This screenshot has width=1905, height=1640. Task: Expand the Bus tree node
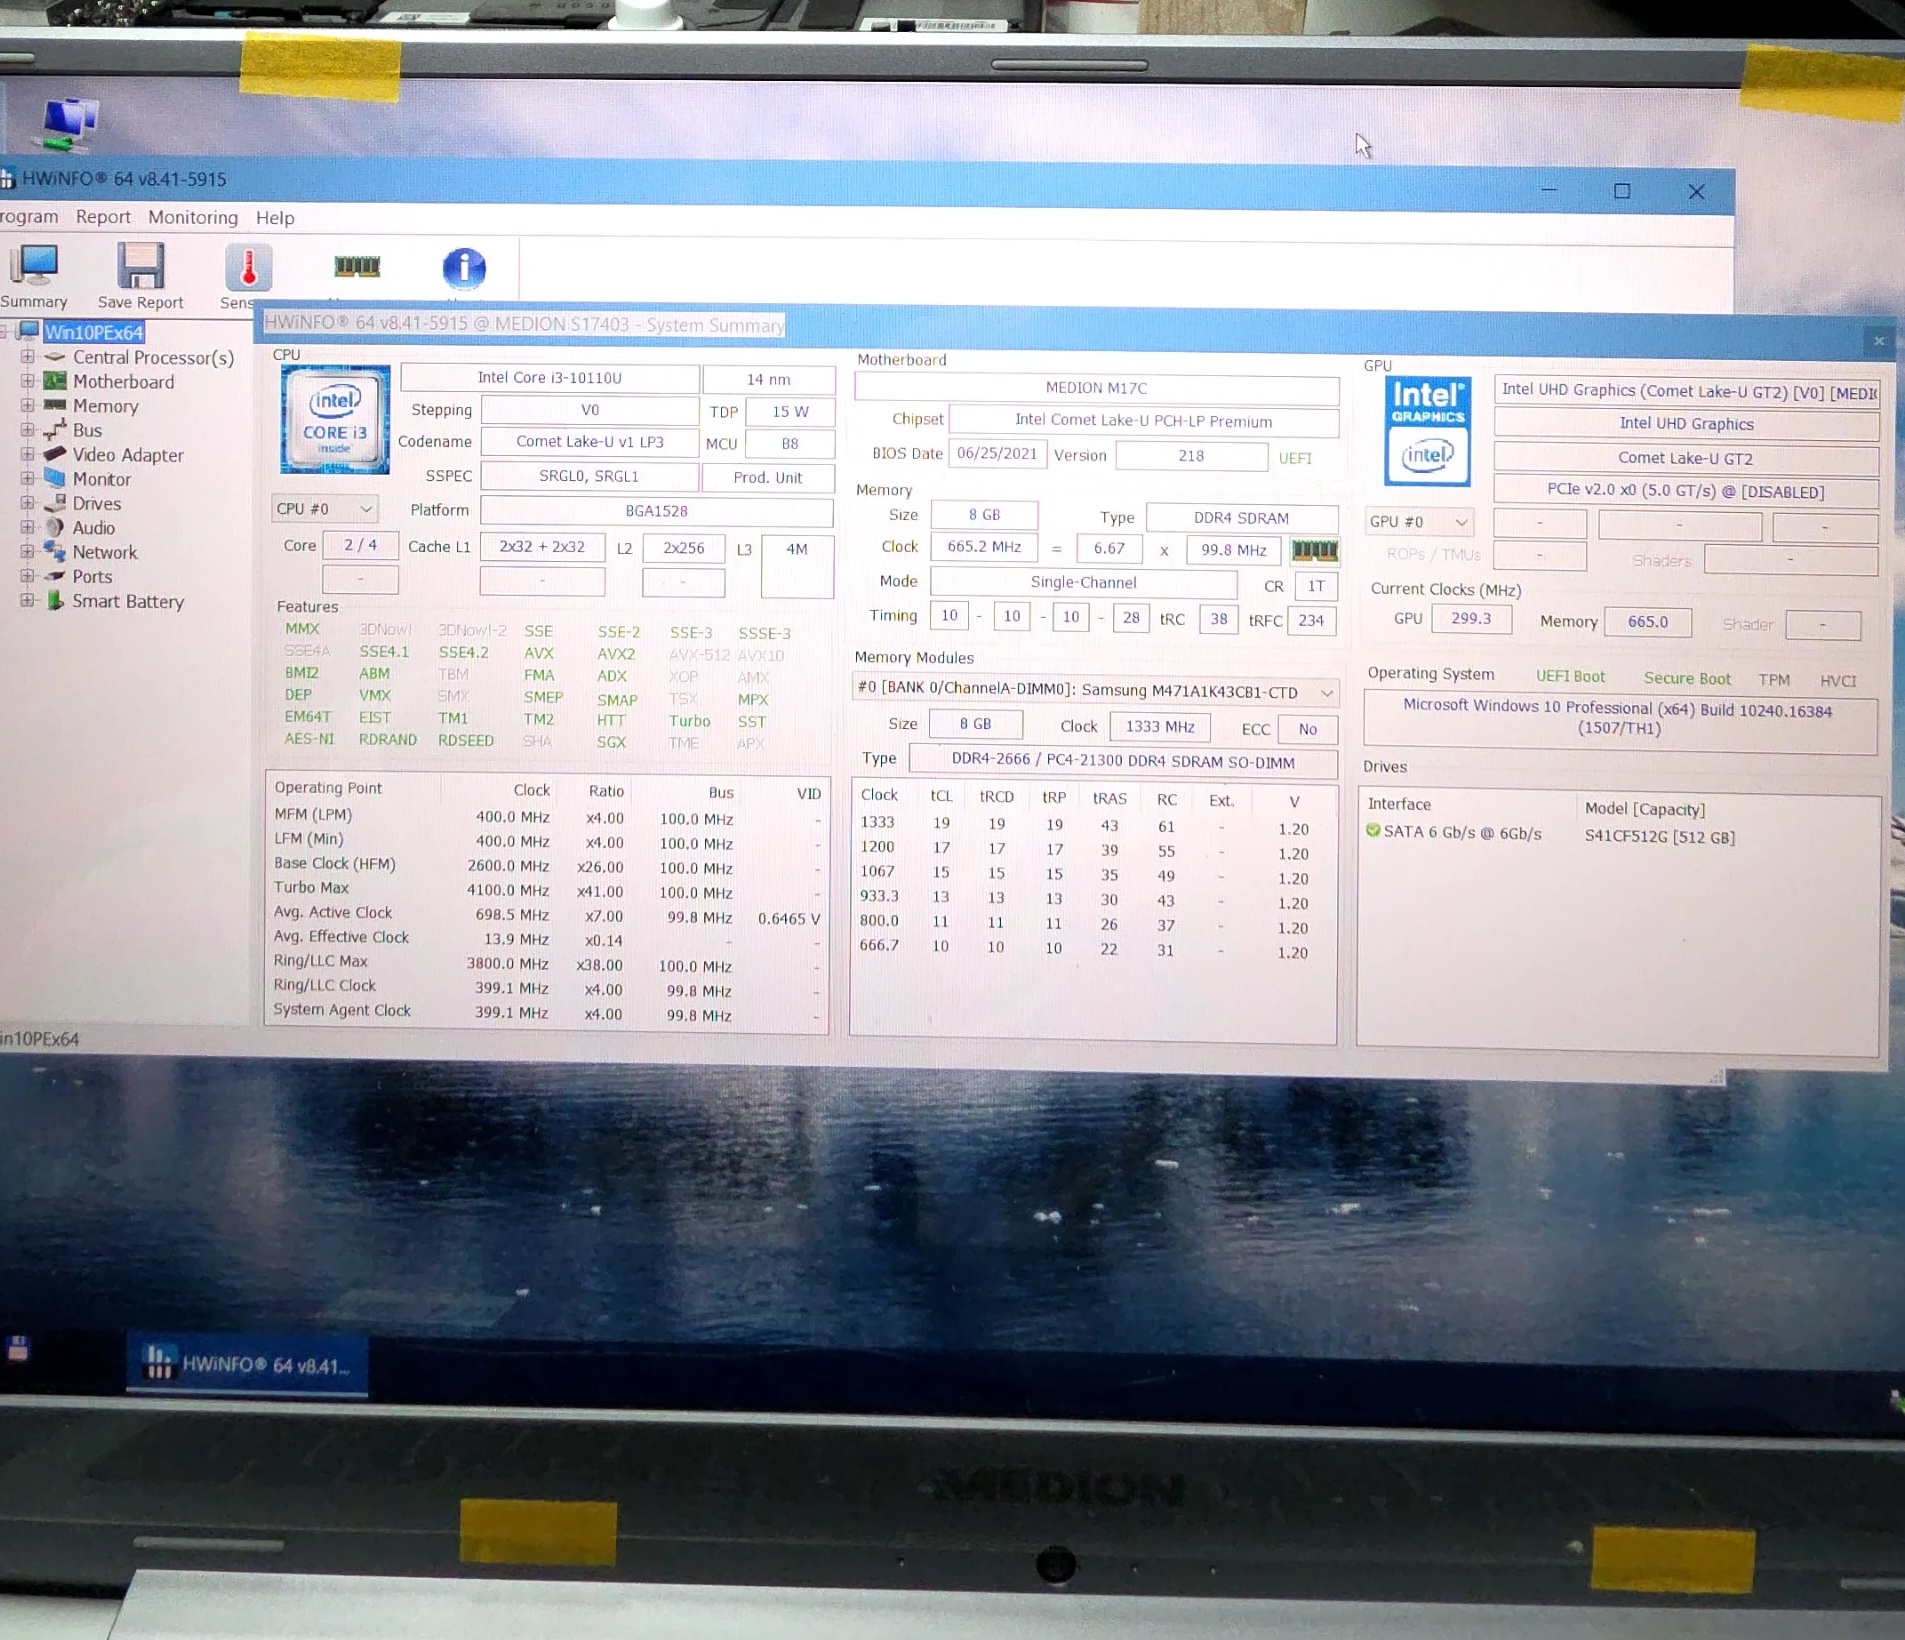(27, 430)
